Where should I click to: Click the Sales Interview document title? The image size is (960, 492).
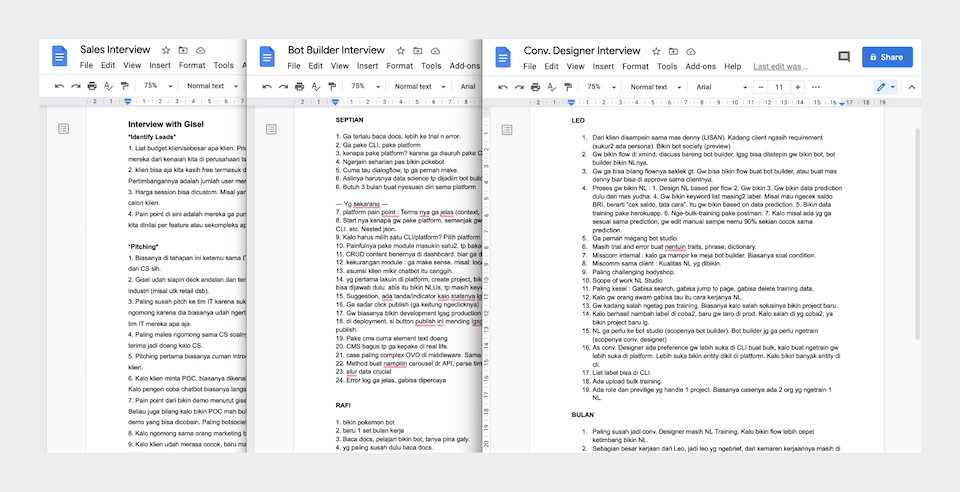[x=115, y=50]
